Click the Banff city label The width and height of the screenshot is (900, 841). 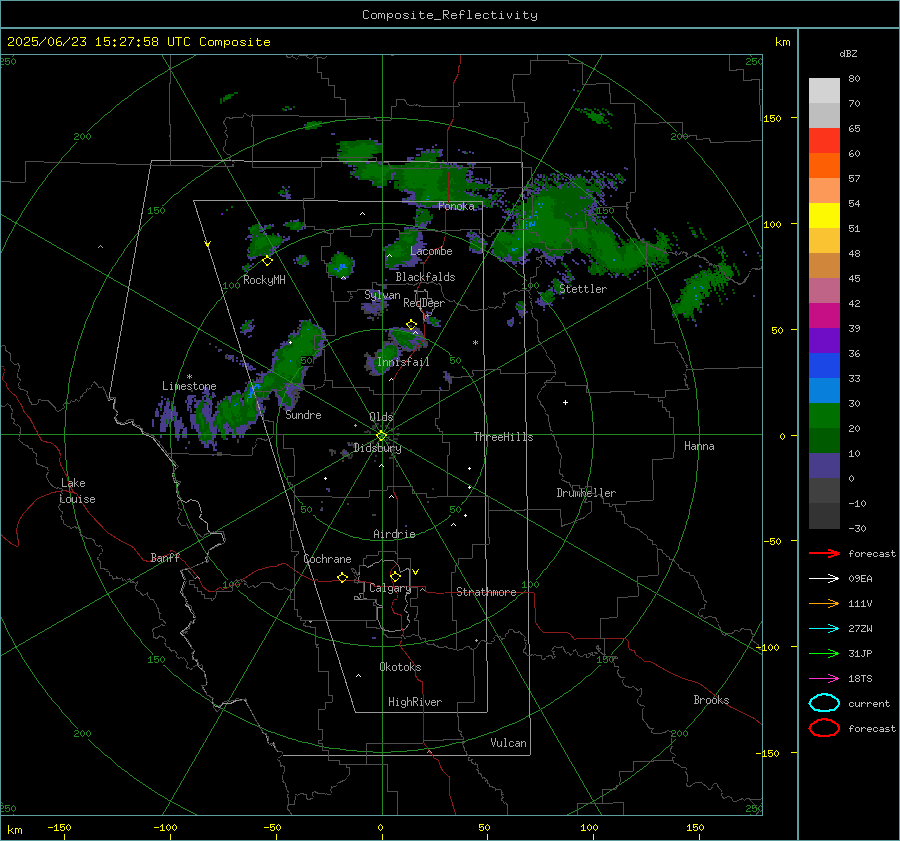pyautogui.click(x=165, y=557)
